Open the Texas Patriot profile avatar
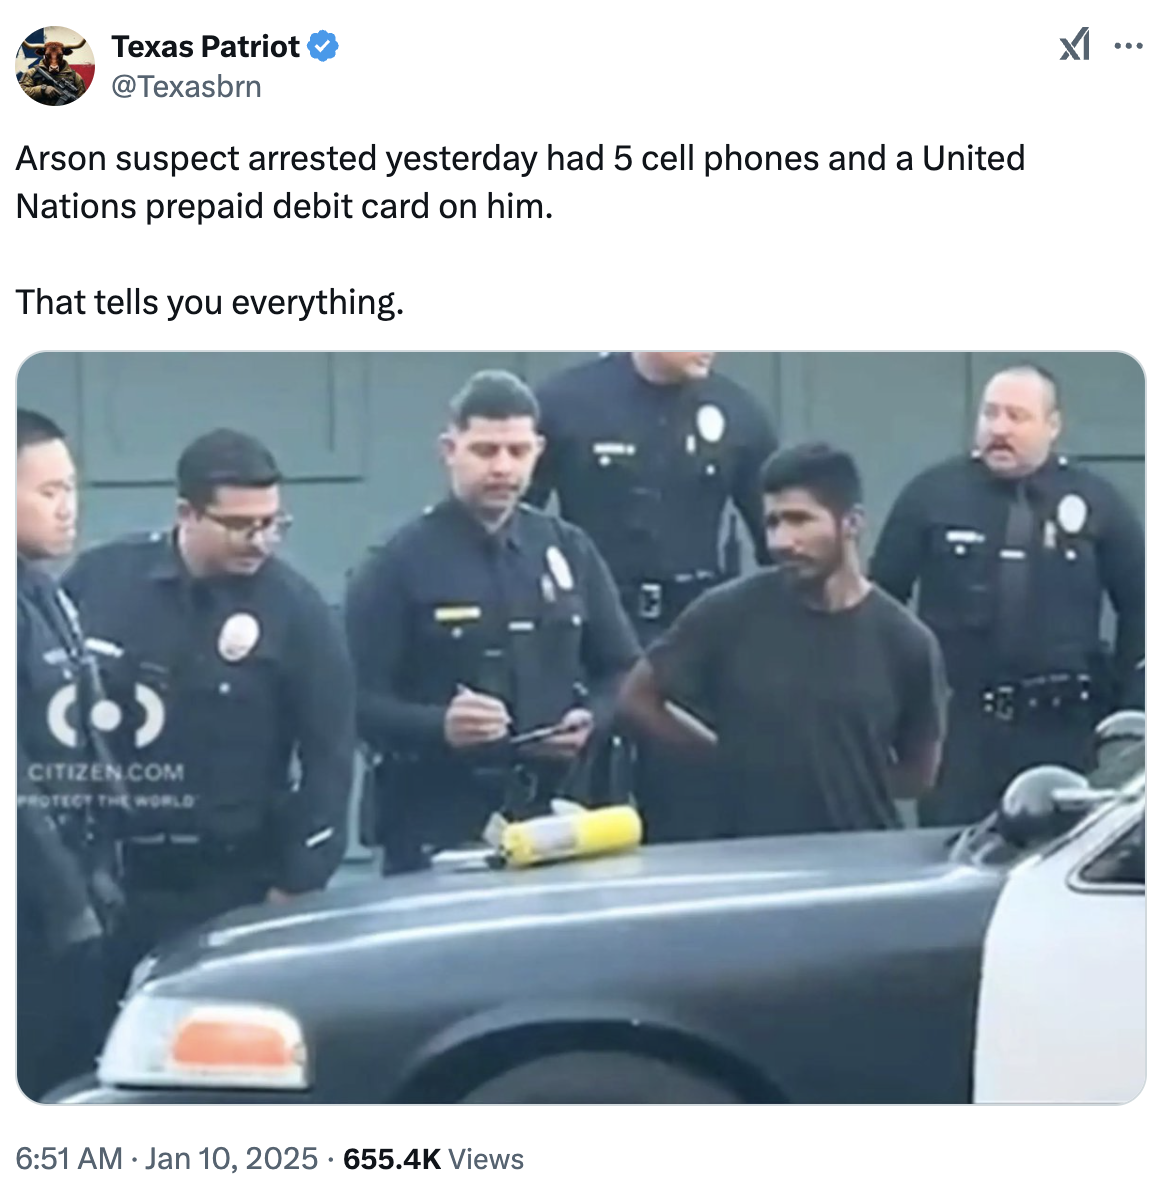The width and height of the screenshot is (1170, 1200). click(x=55, y=66)
